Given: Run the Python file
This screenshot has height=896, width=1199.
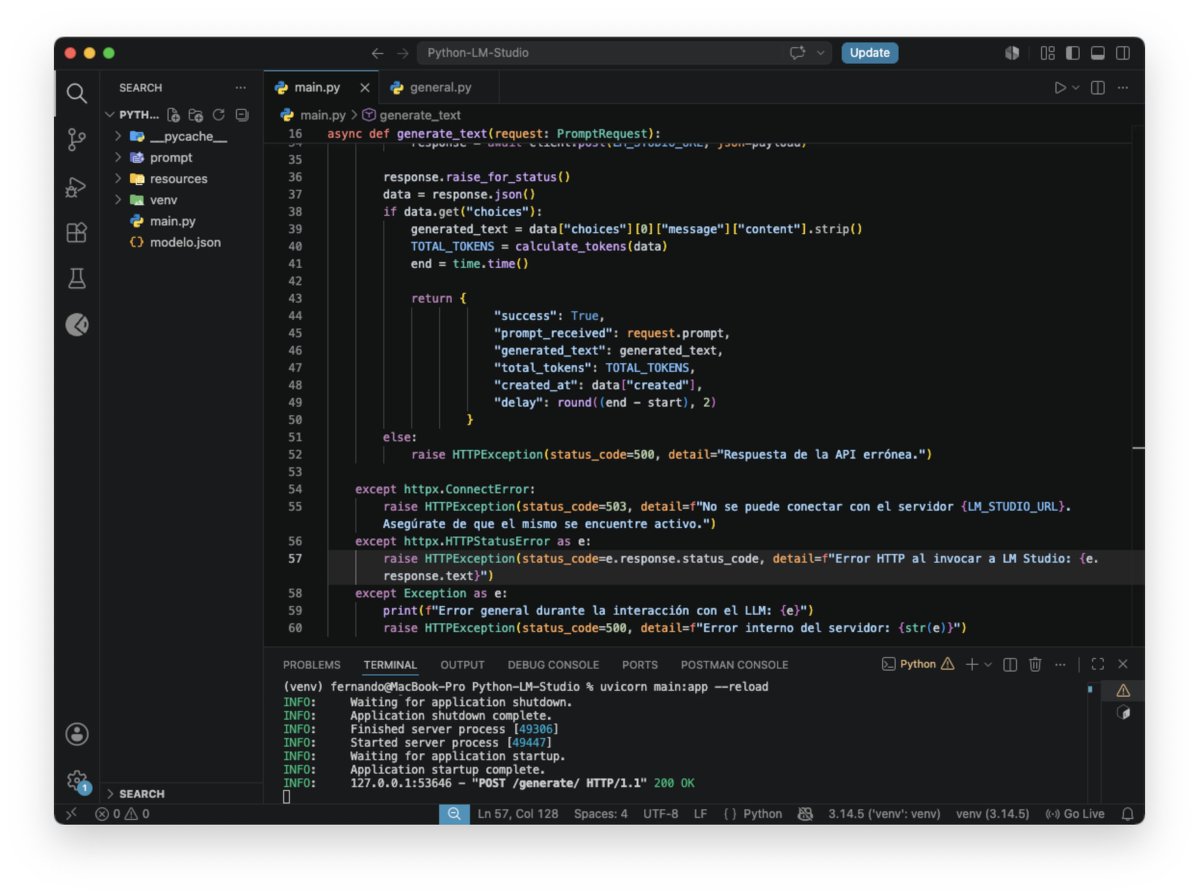Looking at the screenshot, I should click(1060, 87).
